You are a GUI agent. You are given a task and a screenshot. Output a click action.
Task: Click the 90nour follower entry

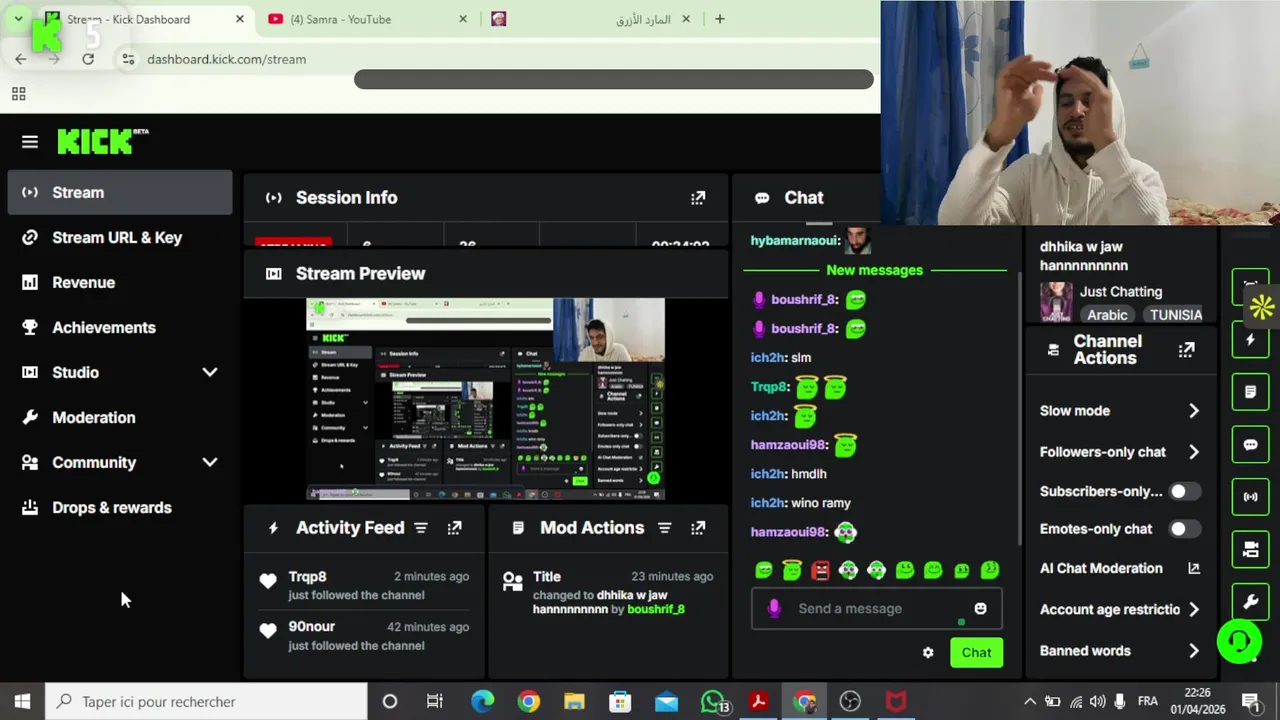(364, 636)
